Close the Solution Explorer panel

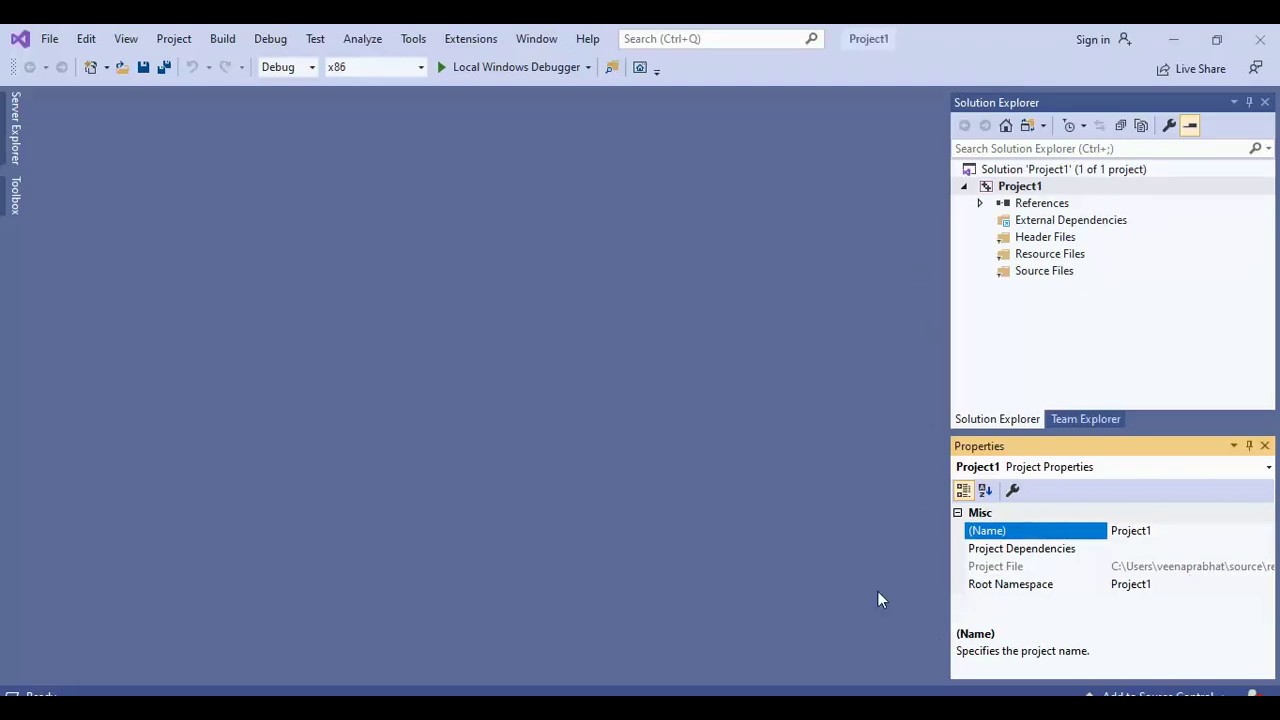tap(1265, 102)
